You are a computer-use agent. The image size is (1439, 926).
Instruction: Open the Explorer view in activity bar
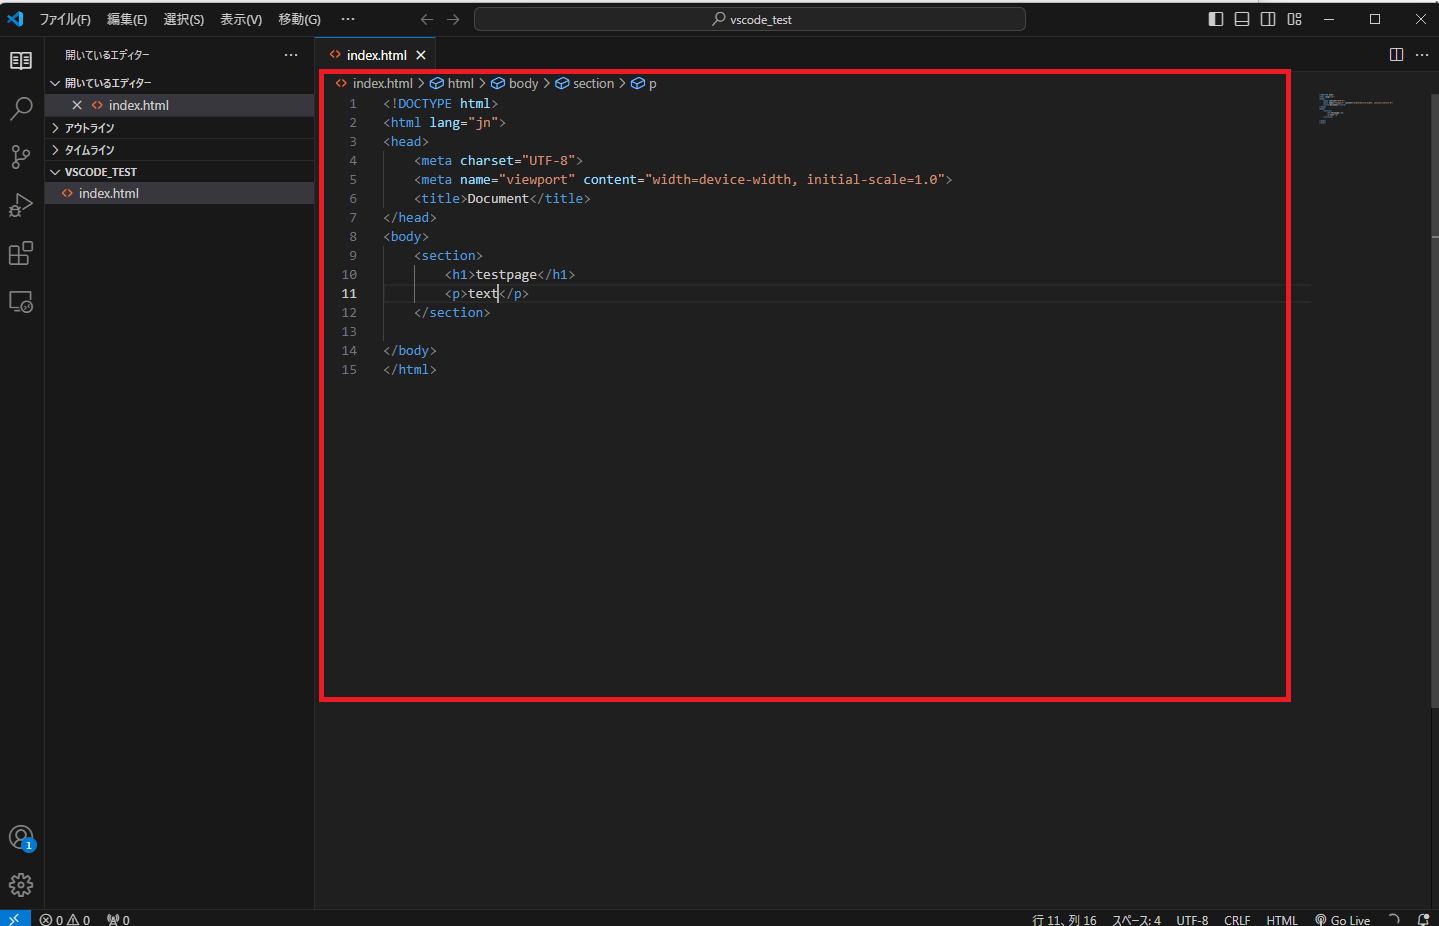[x=21, y=61]
